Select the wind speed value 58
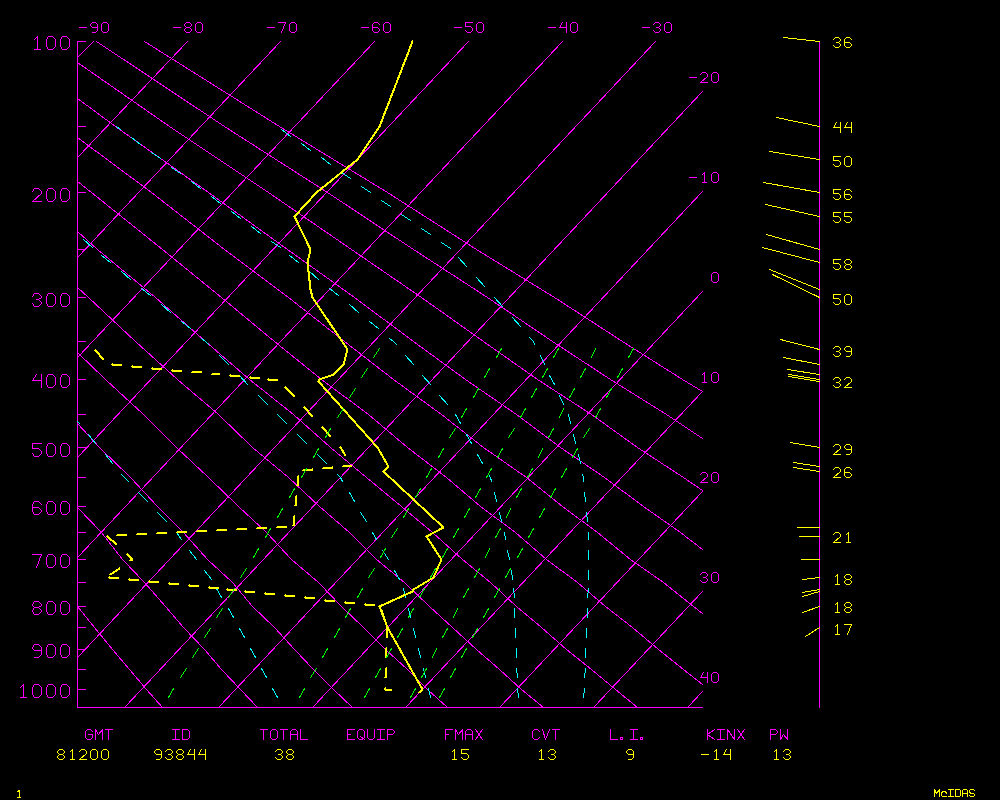The height and width of the screenshot is (800, 1000). click(x=842, y=265)
